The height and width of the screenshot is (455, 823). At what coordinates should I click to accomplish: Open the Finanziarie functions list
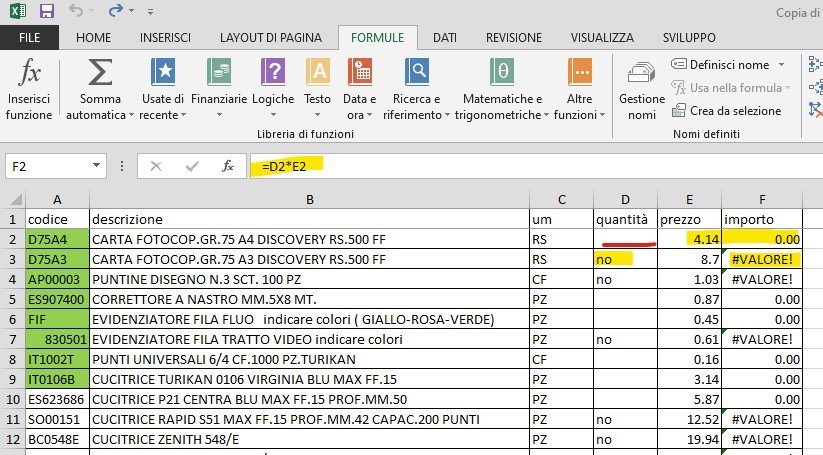[x=219, y=89]
